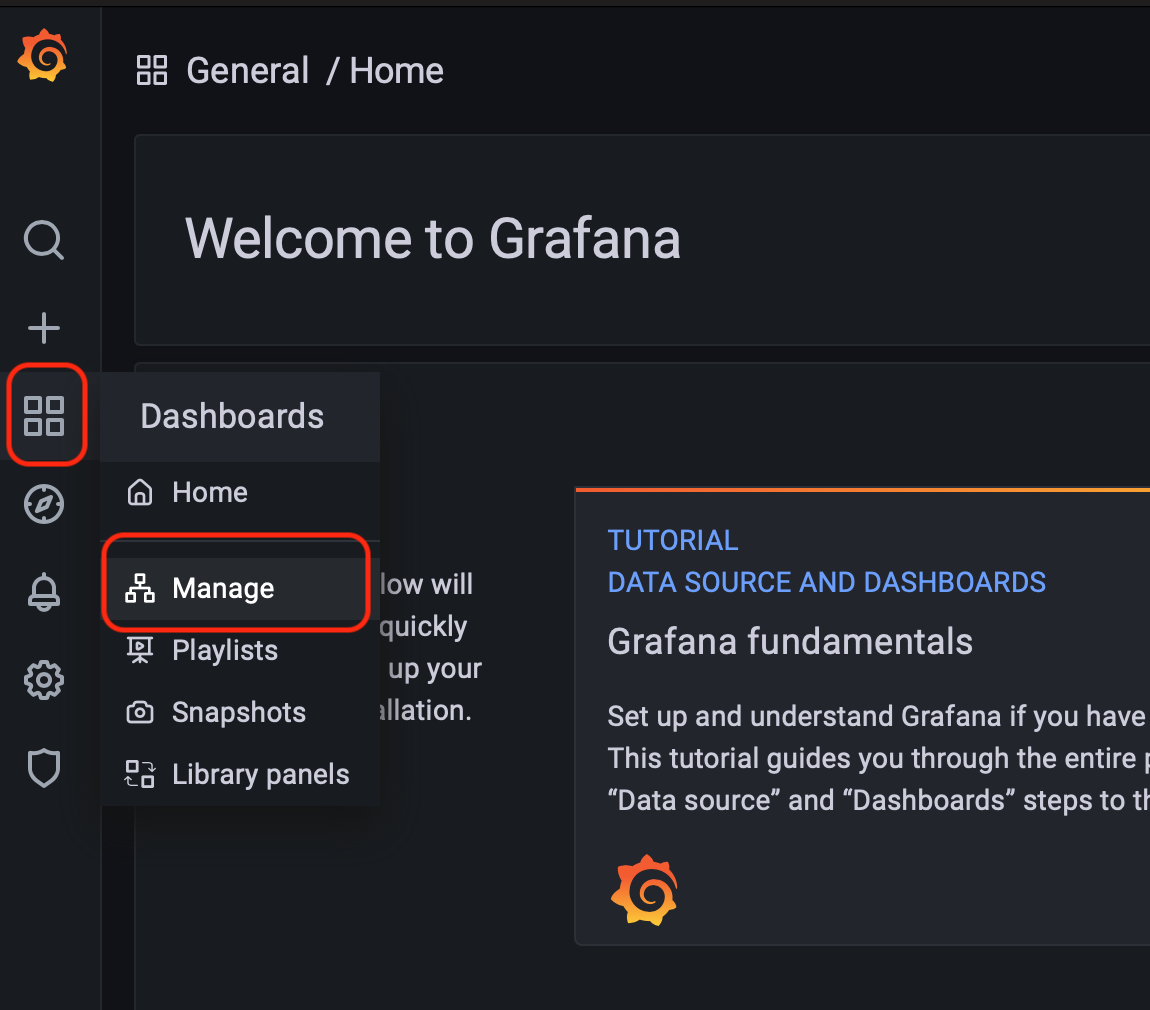Image resolution: width=1150 pixels, height=1010 pixels.
Task: Open the search magnifier in the sidebar
Action: (x=44, y=240)
